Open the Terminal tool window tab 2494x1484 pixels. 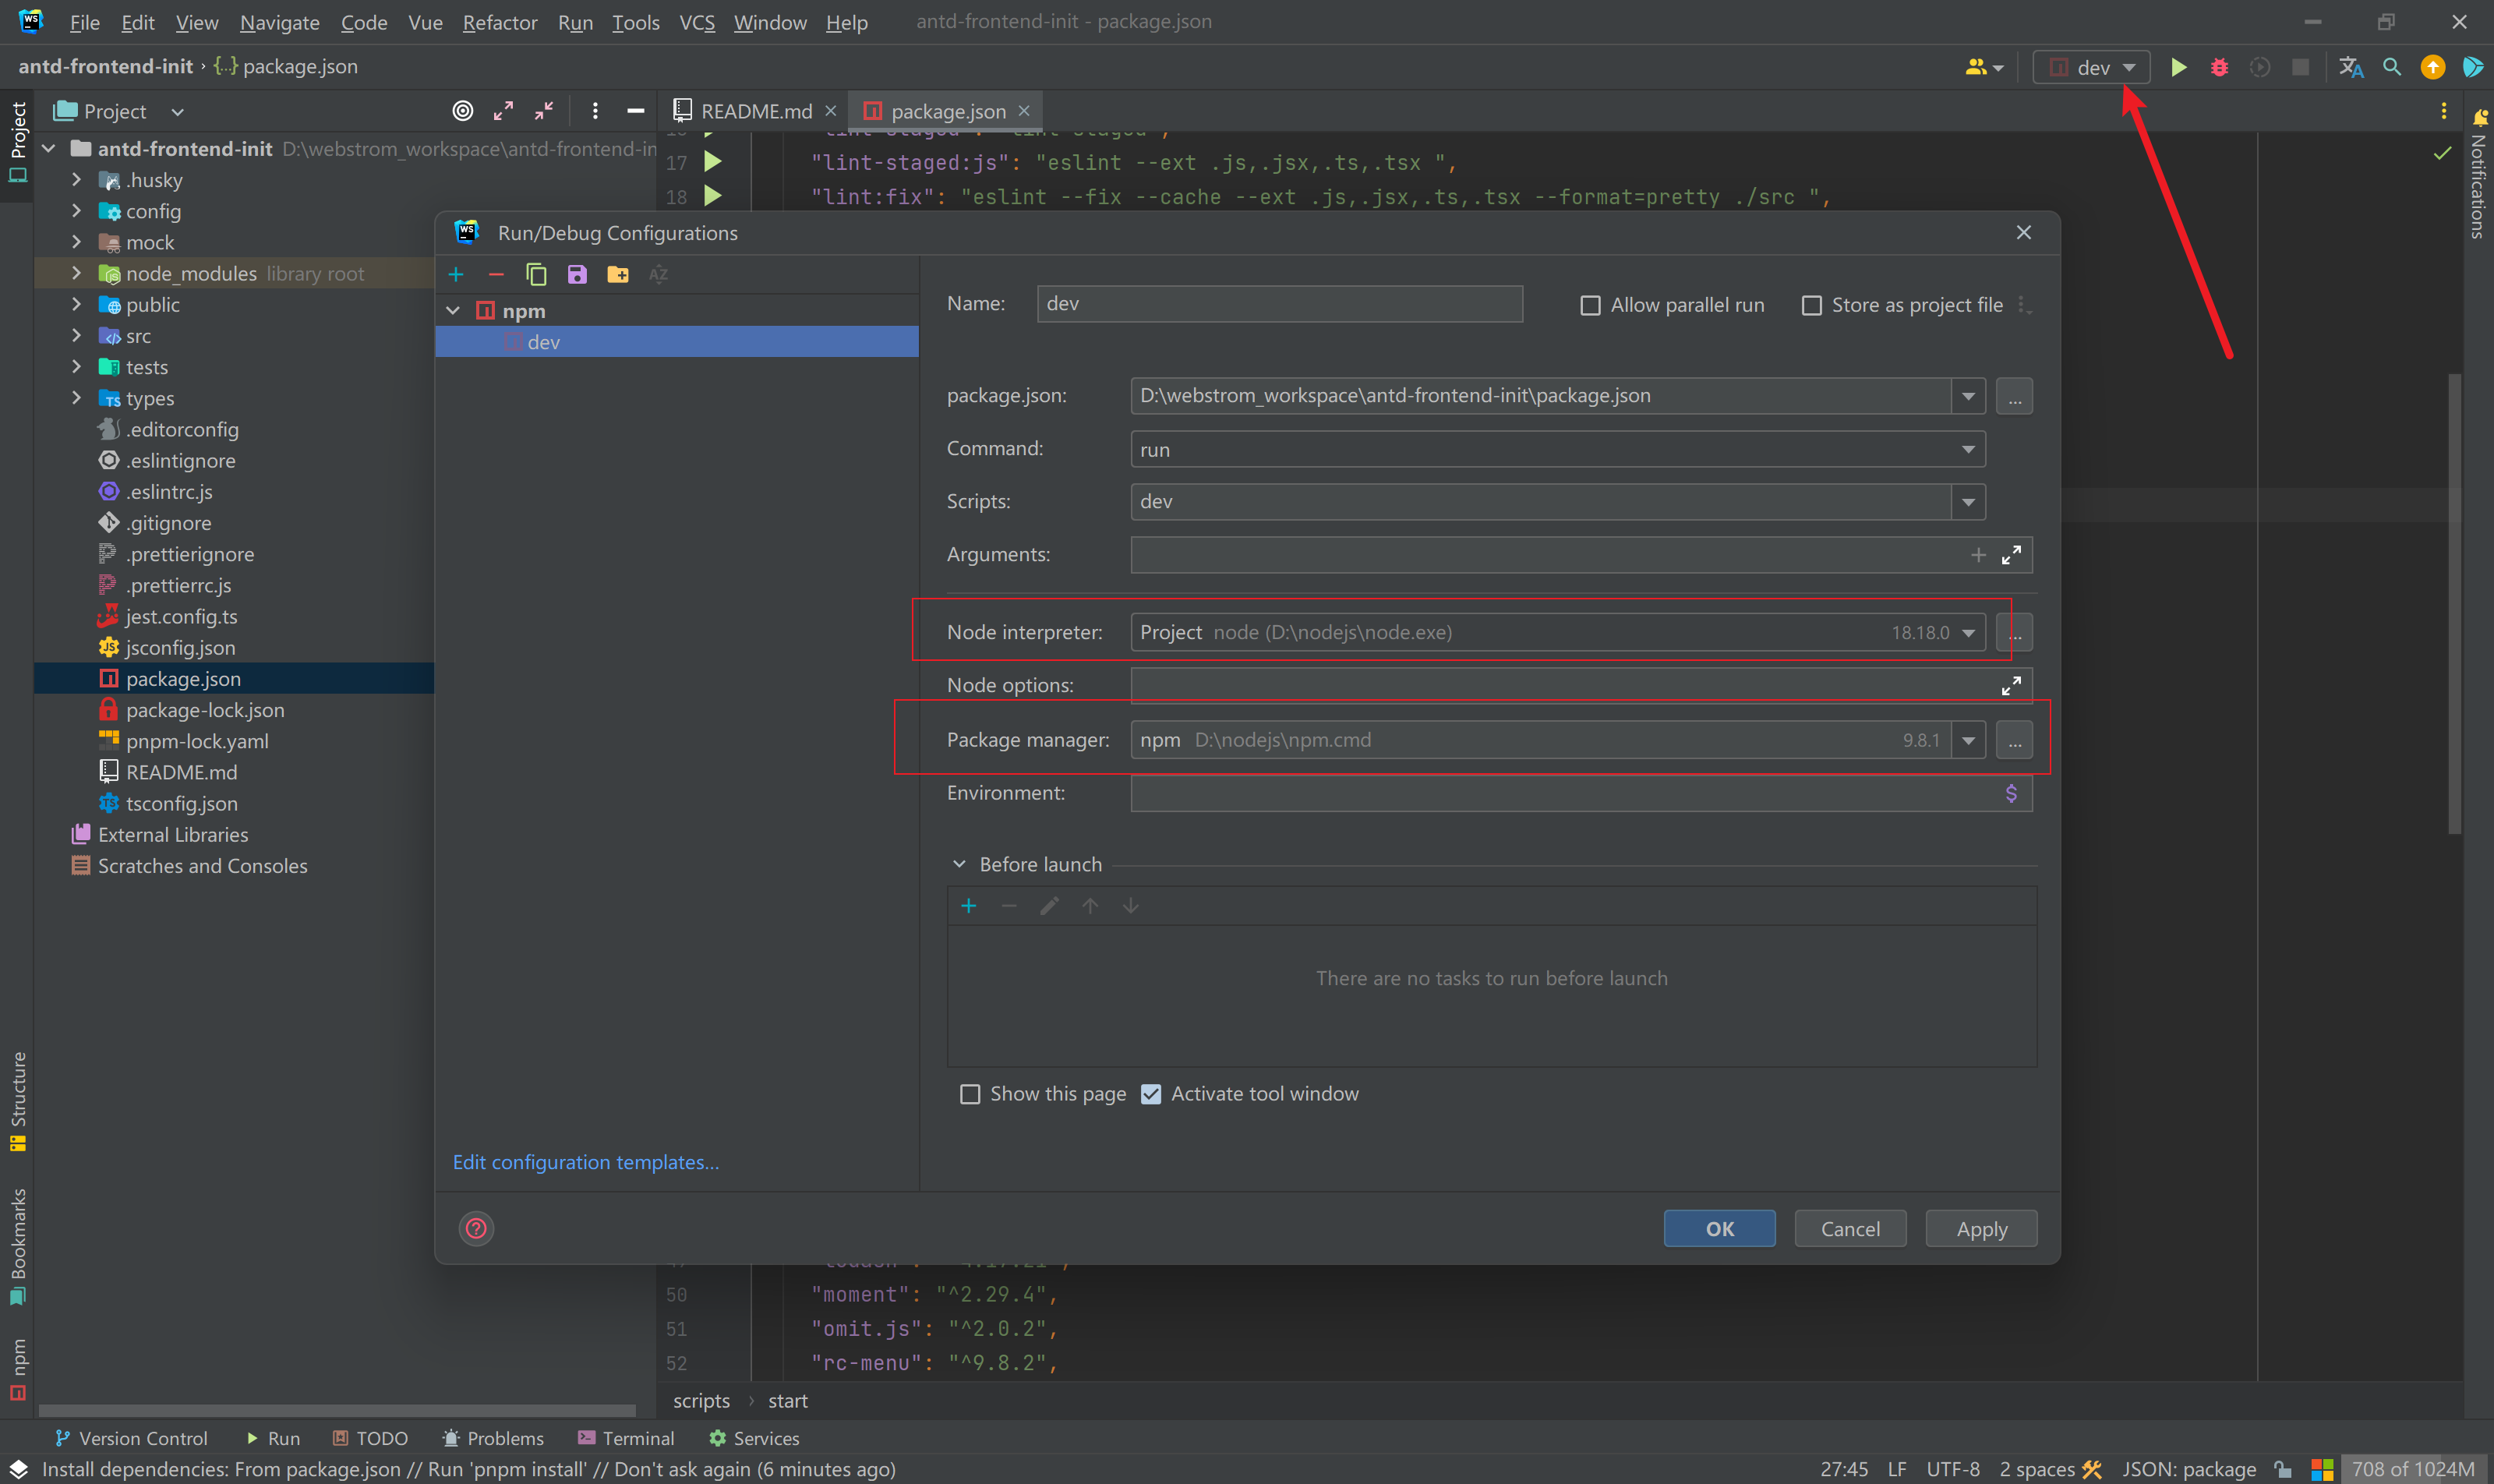[626, 1438]
